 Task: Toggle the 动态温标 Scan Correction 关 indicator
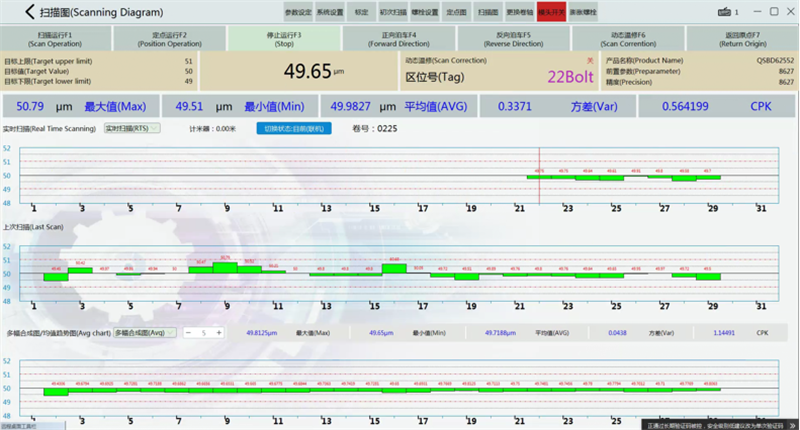[x=590, y=60]
